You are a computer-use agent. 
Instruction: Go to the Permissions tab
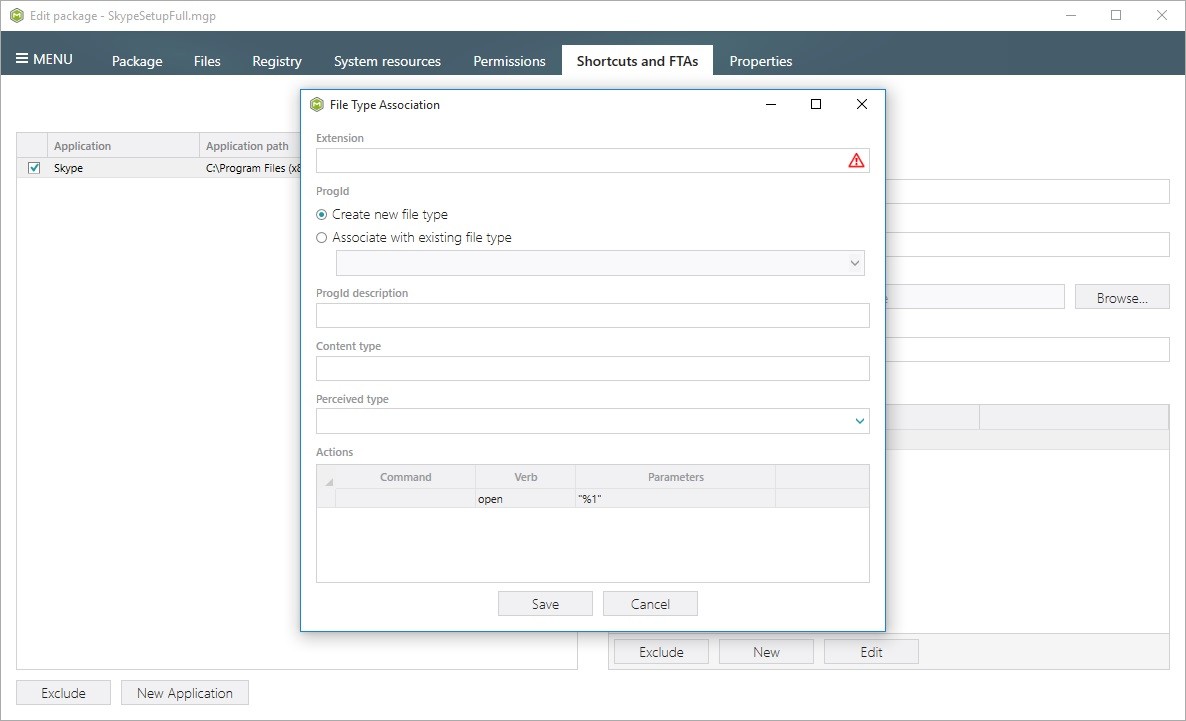509,61
